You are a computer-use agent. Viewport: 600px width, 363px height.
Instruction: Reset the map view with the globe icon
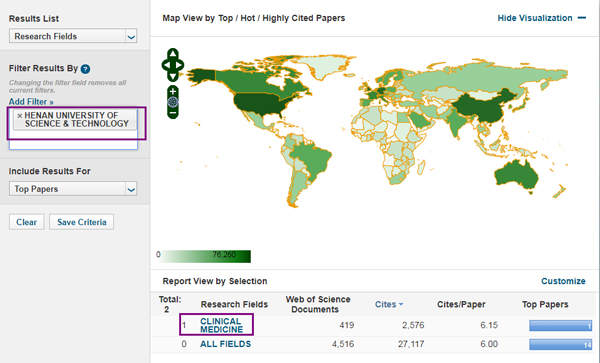pos(173,102)
